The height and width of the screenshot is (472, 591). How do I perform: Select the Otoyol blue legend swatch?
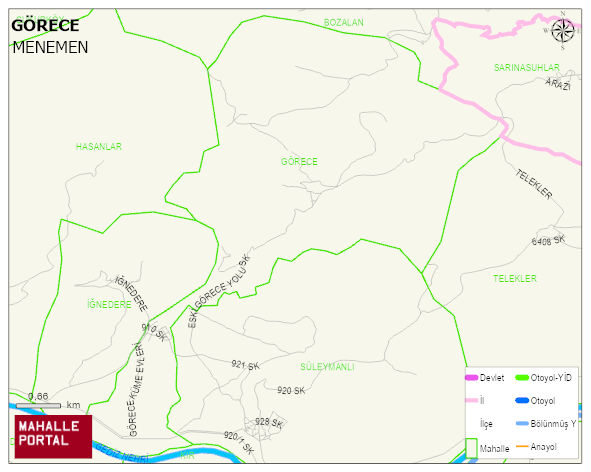522,400
